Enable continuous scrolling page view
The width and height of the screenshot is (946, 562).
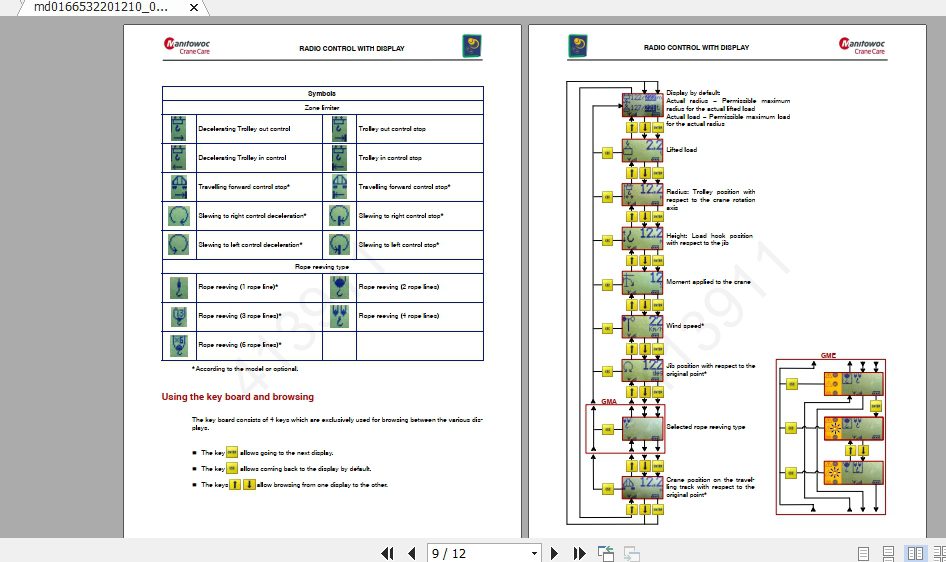[889, 554]
